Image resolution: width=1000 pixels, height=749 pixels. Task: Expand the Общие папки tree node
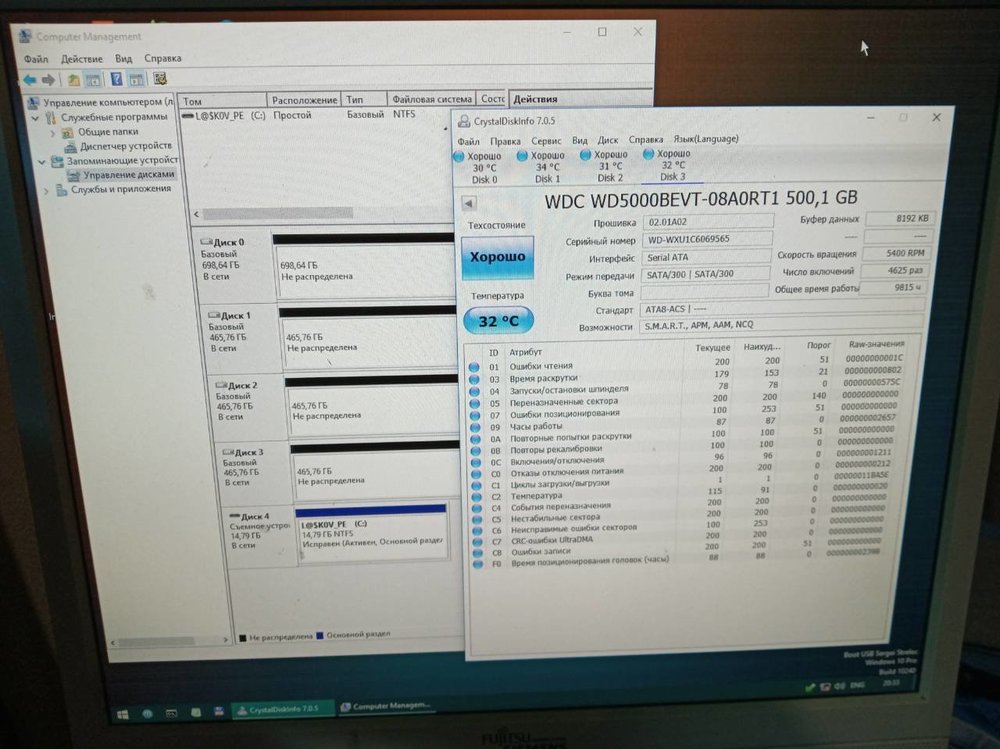coord(53,132)
